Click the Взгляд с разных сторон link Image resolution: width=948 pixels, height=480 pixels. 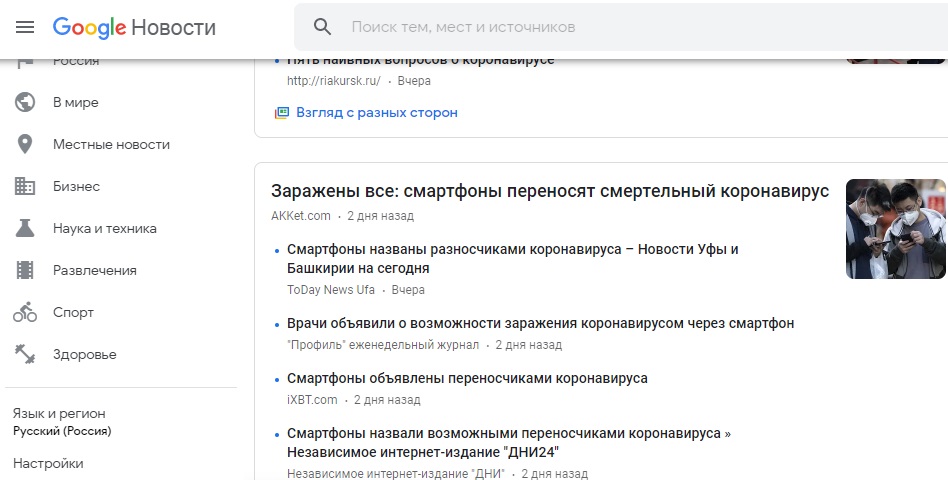[x=377, y=112]
